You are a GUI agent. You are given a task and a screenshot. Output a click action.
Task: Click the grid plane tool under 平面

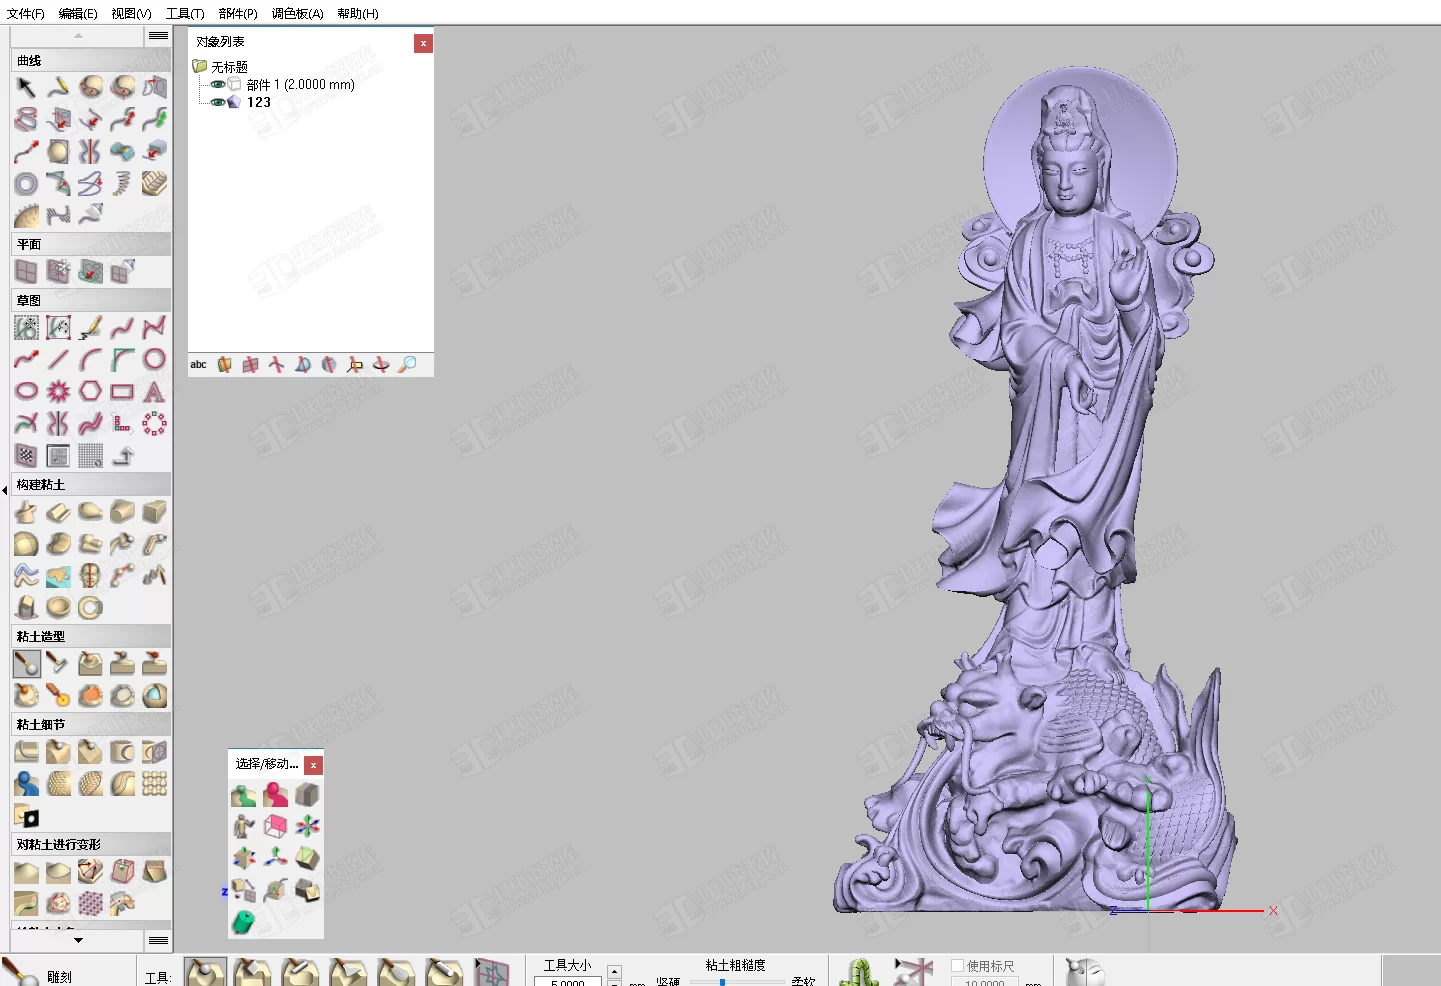27,271
